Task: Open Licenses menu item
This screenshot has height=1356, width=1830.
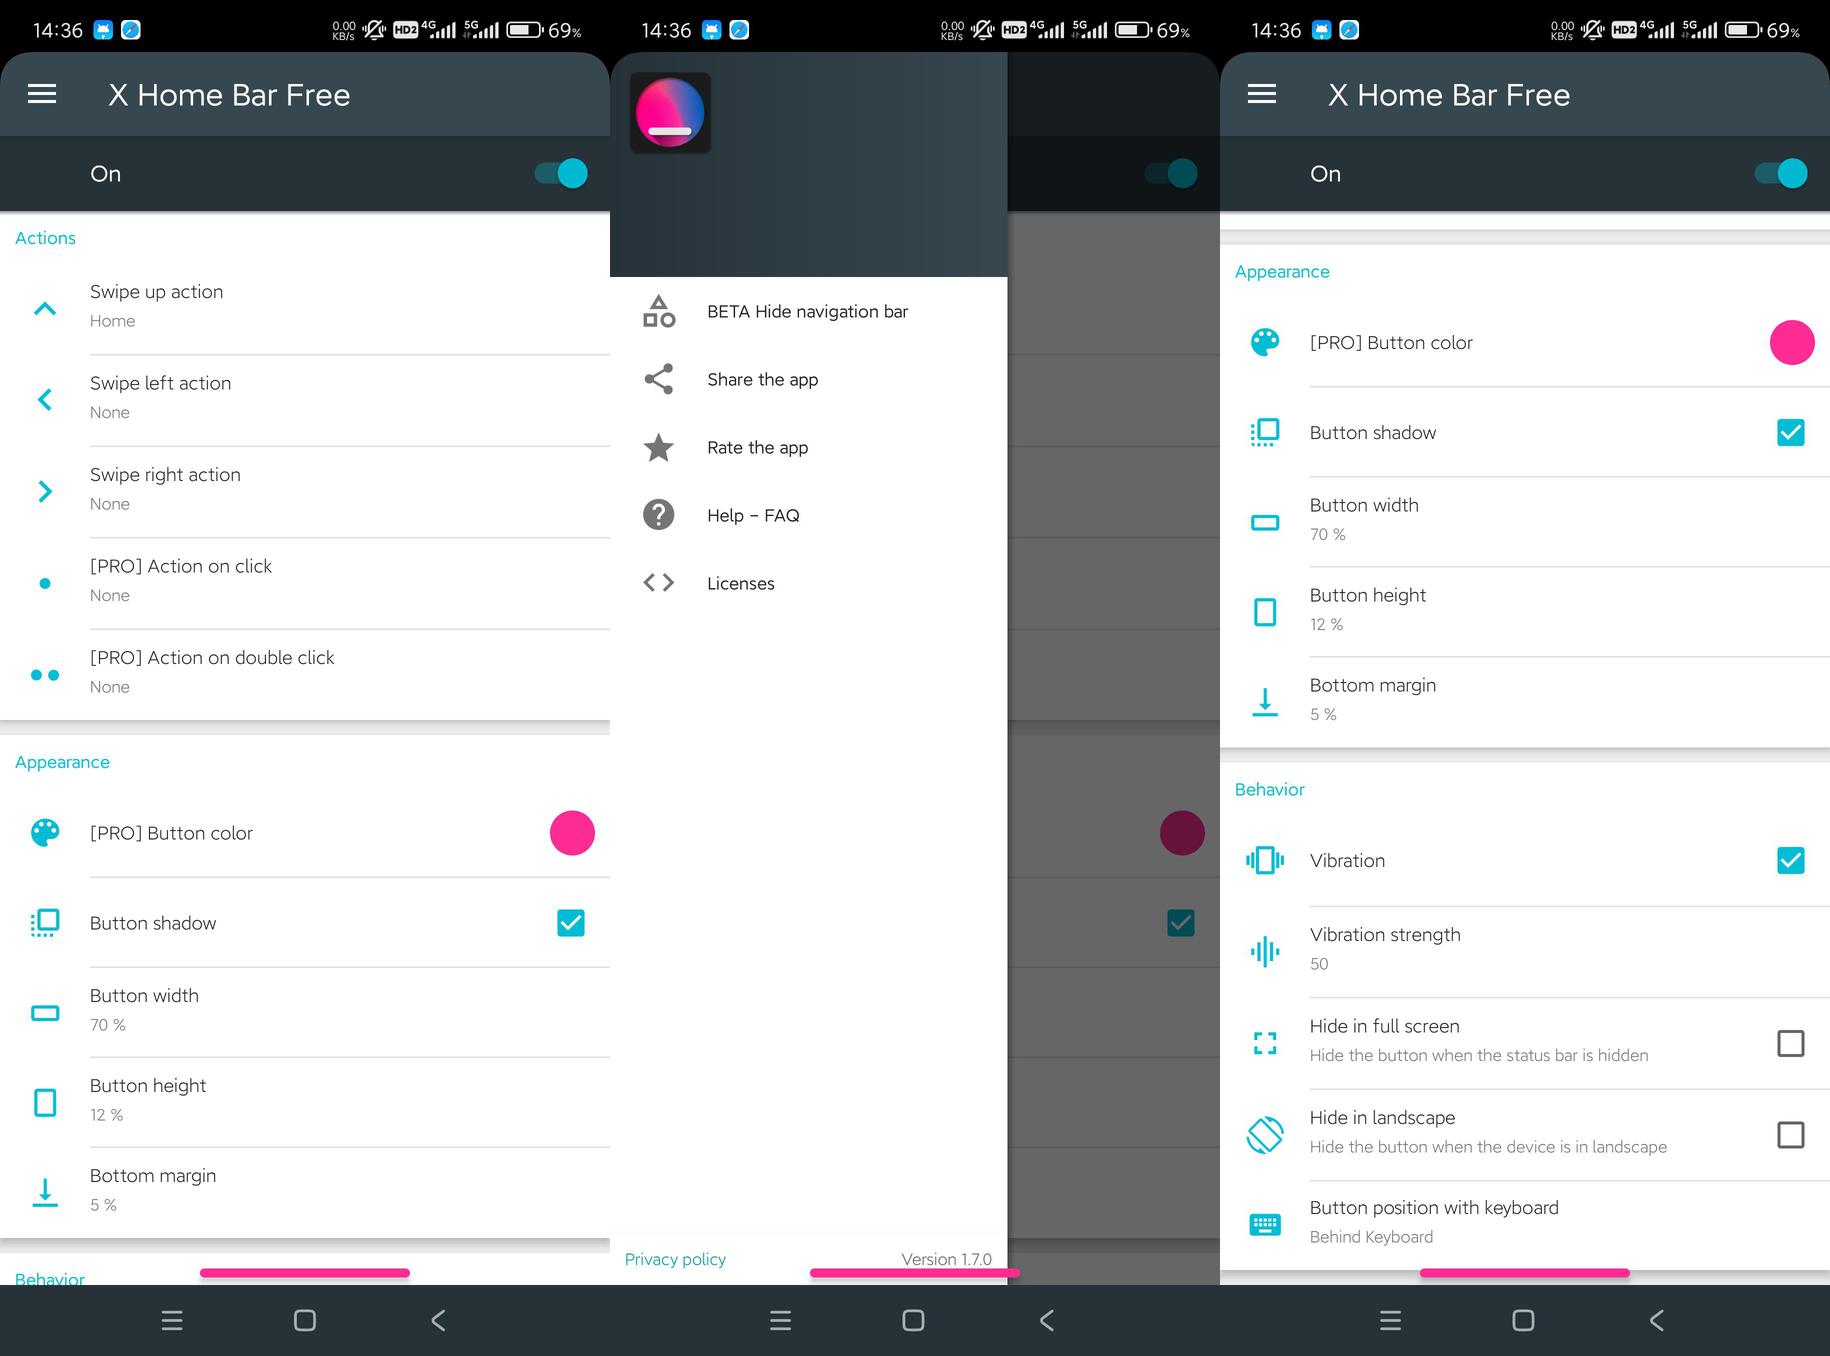Action: pyautogui.click(x=808, y=583)
